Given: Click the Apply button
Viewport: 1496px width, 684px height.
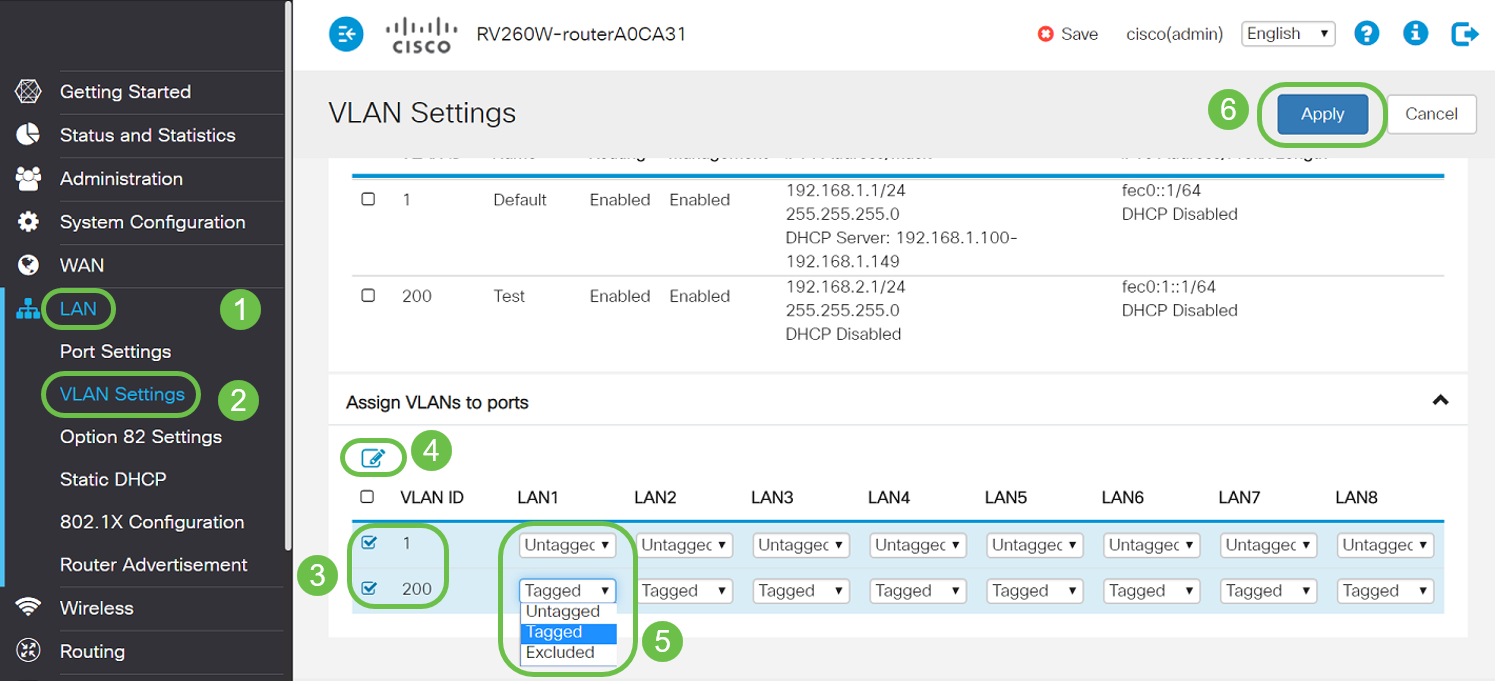Looking at the screenshot, I should [1321, 113].
